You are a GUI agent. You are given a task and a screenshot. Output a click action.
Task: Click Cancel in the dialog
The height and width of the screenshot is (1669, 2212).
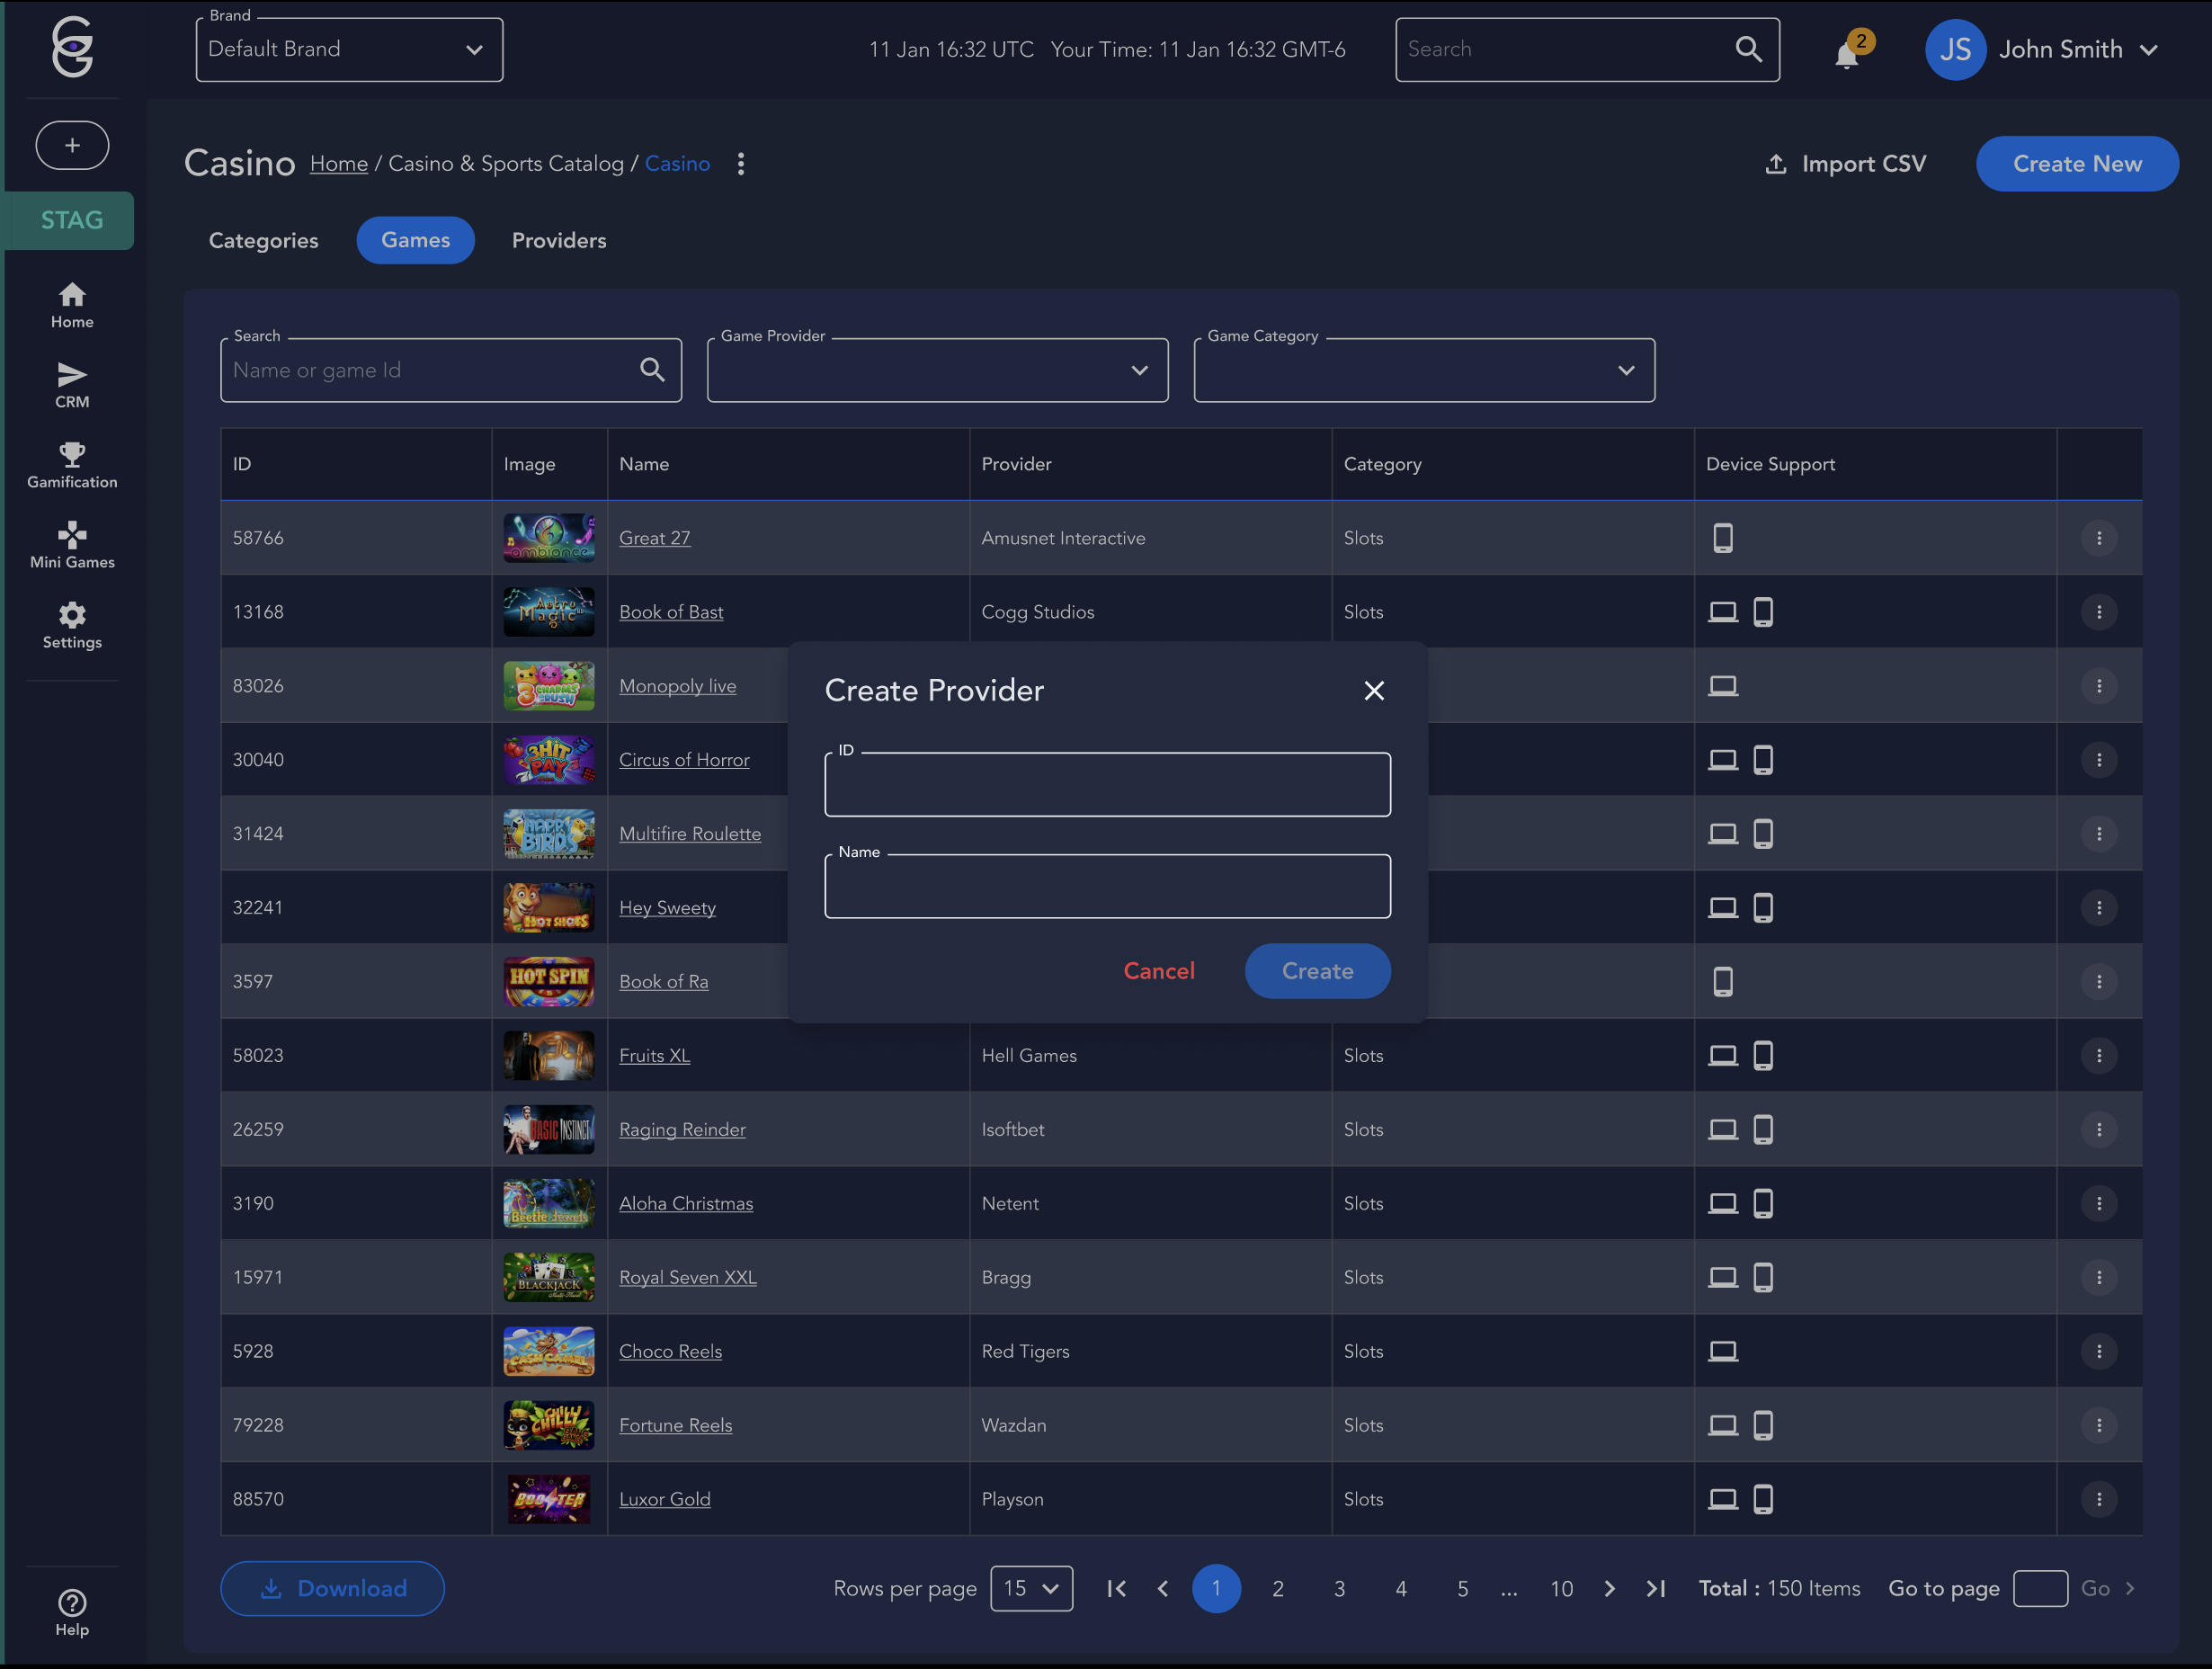pos(1158,971)
